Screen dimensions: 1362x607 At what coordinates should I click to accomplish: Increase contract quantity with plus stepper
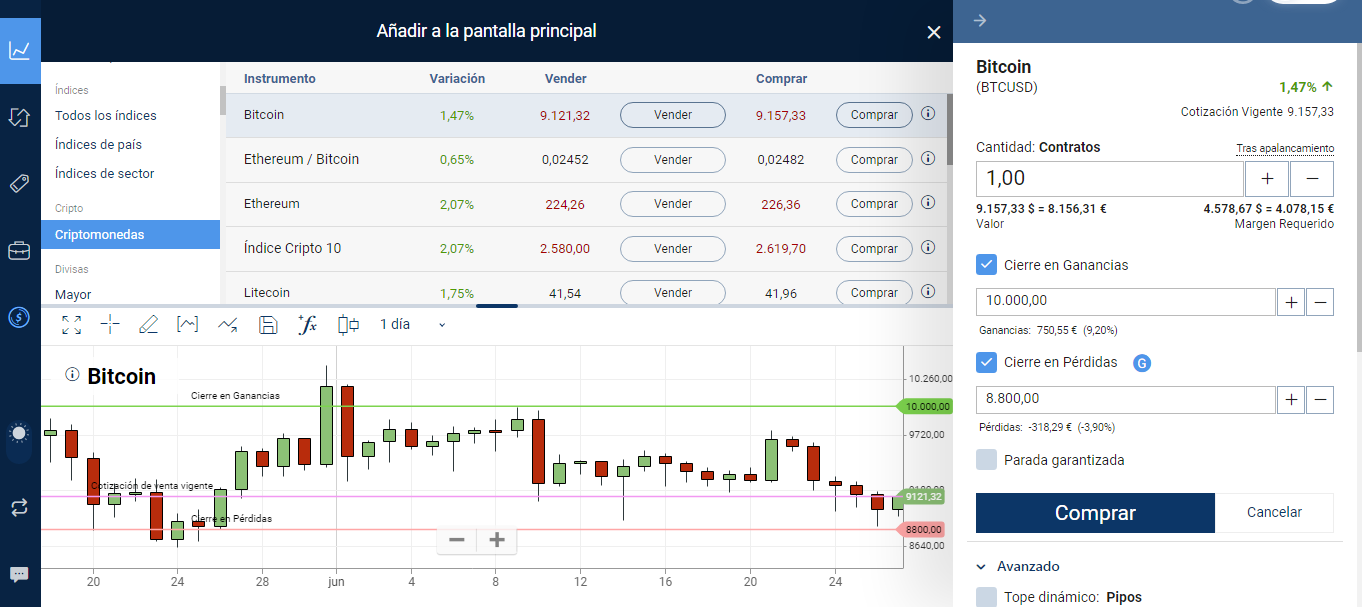1266,179
